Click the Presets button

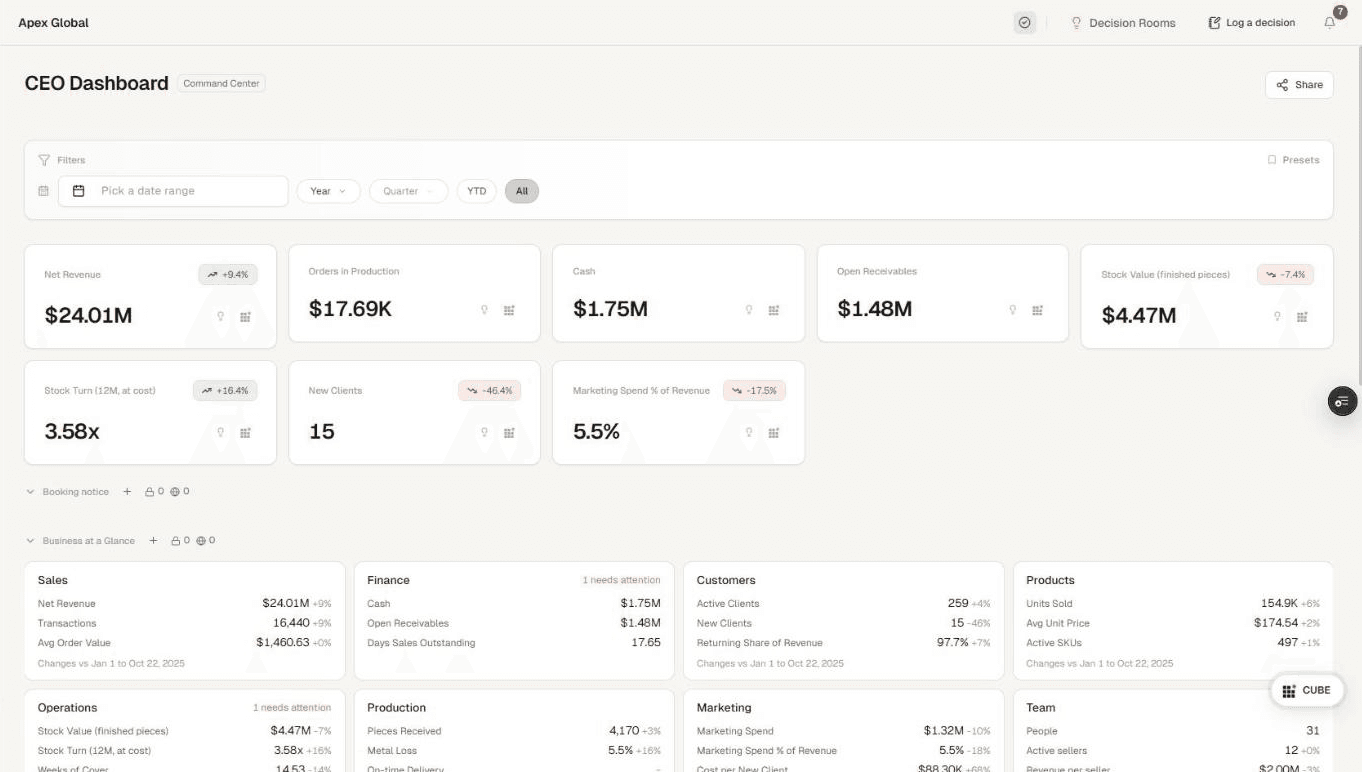(1293, 160)
